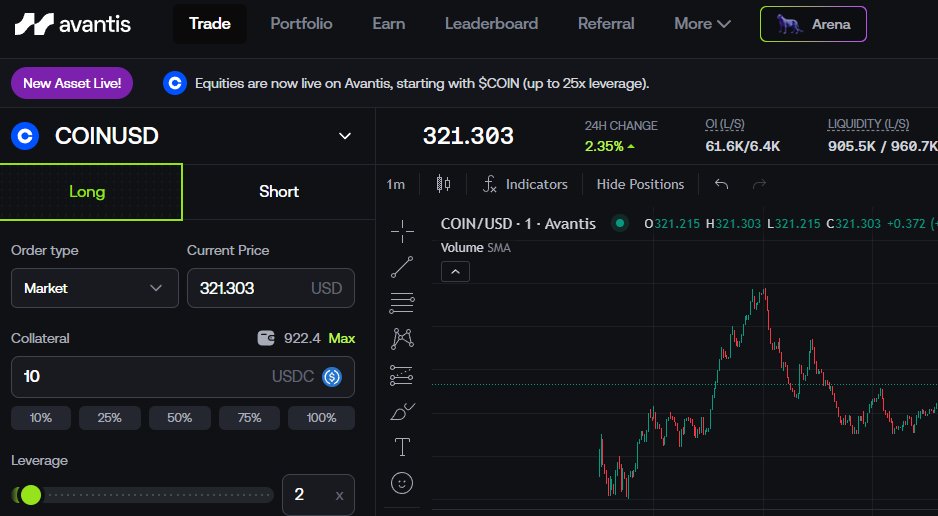Open the Arena button
This screenshot has width=938, height=516.
pyautogui.click(x=813, y=24)
